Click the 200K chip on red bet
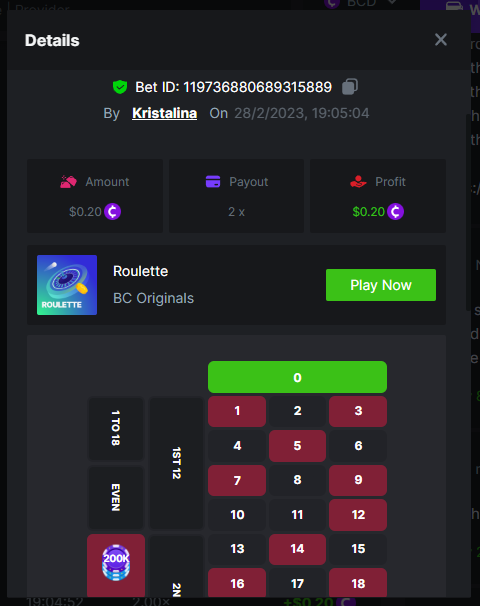480x606 pixels. point(116,562)
